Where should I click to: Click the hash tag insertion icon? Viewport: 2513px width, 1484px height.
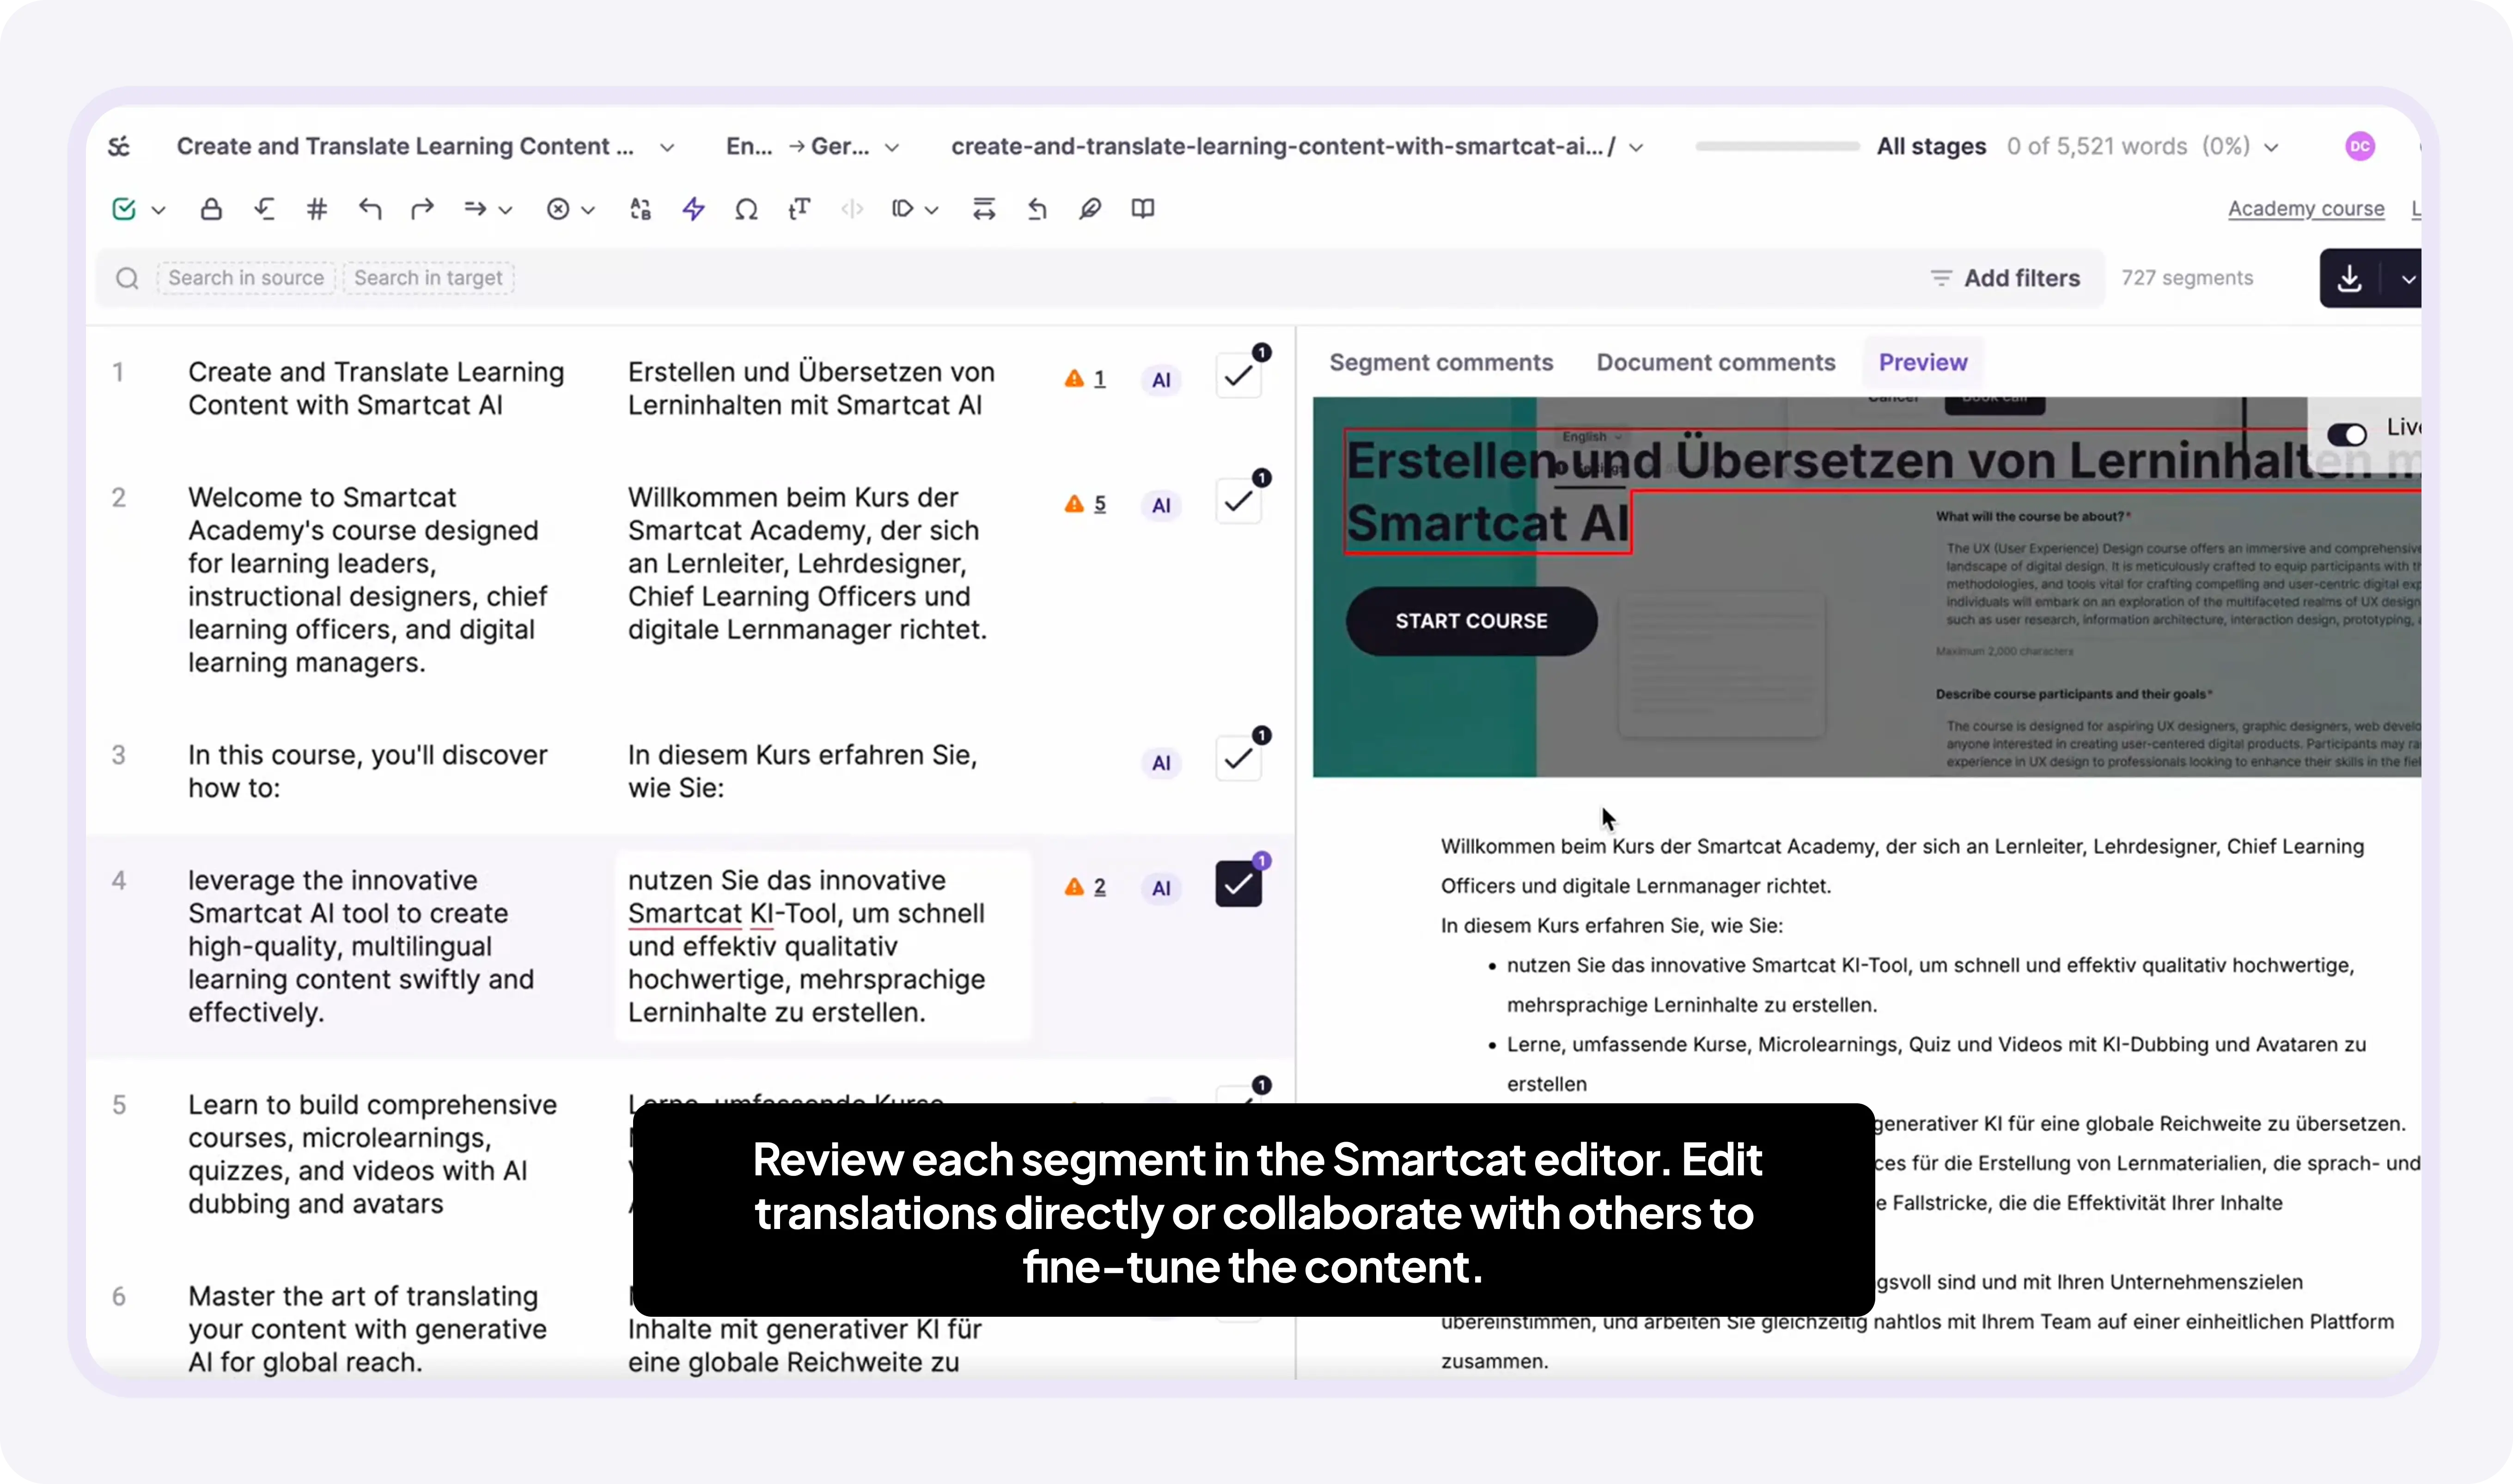[317, 209]
